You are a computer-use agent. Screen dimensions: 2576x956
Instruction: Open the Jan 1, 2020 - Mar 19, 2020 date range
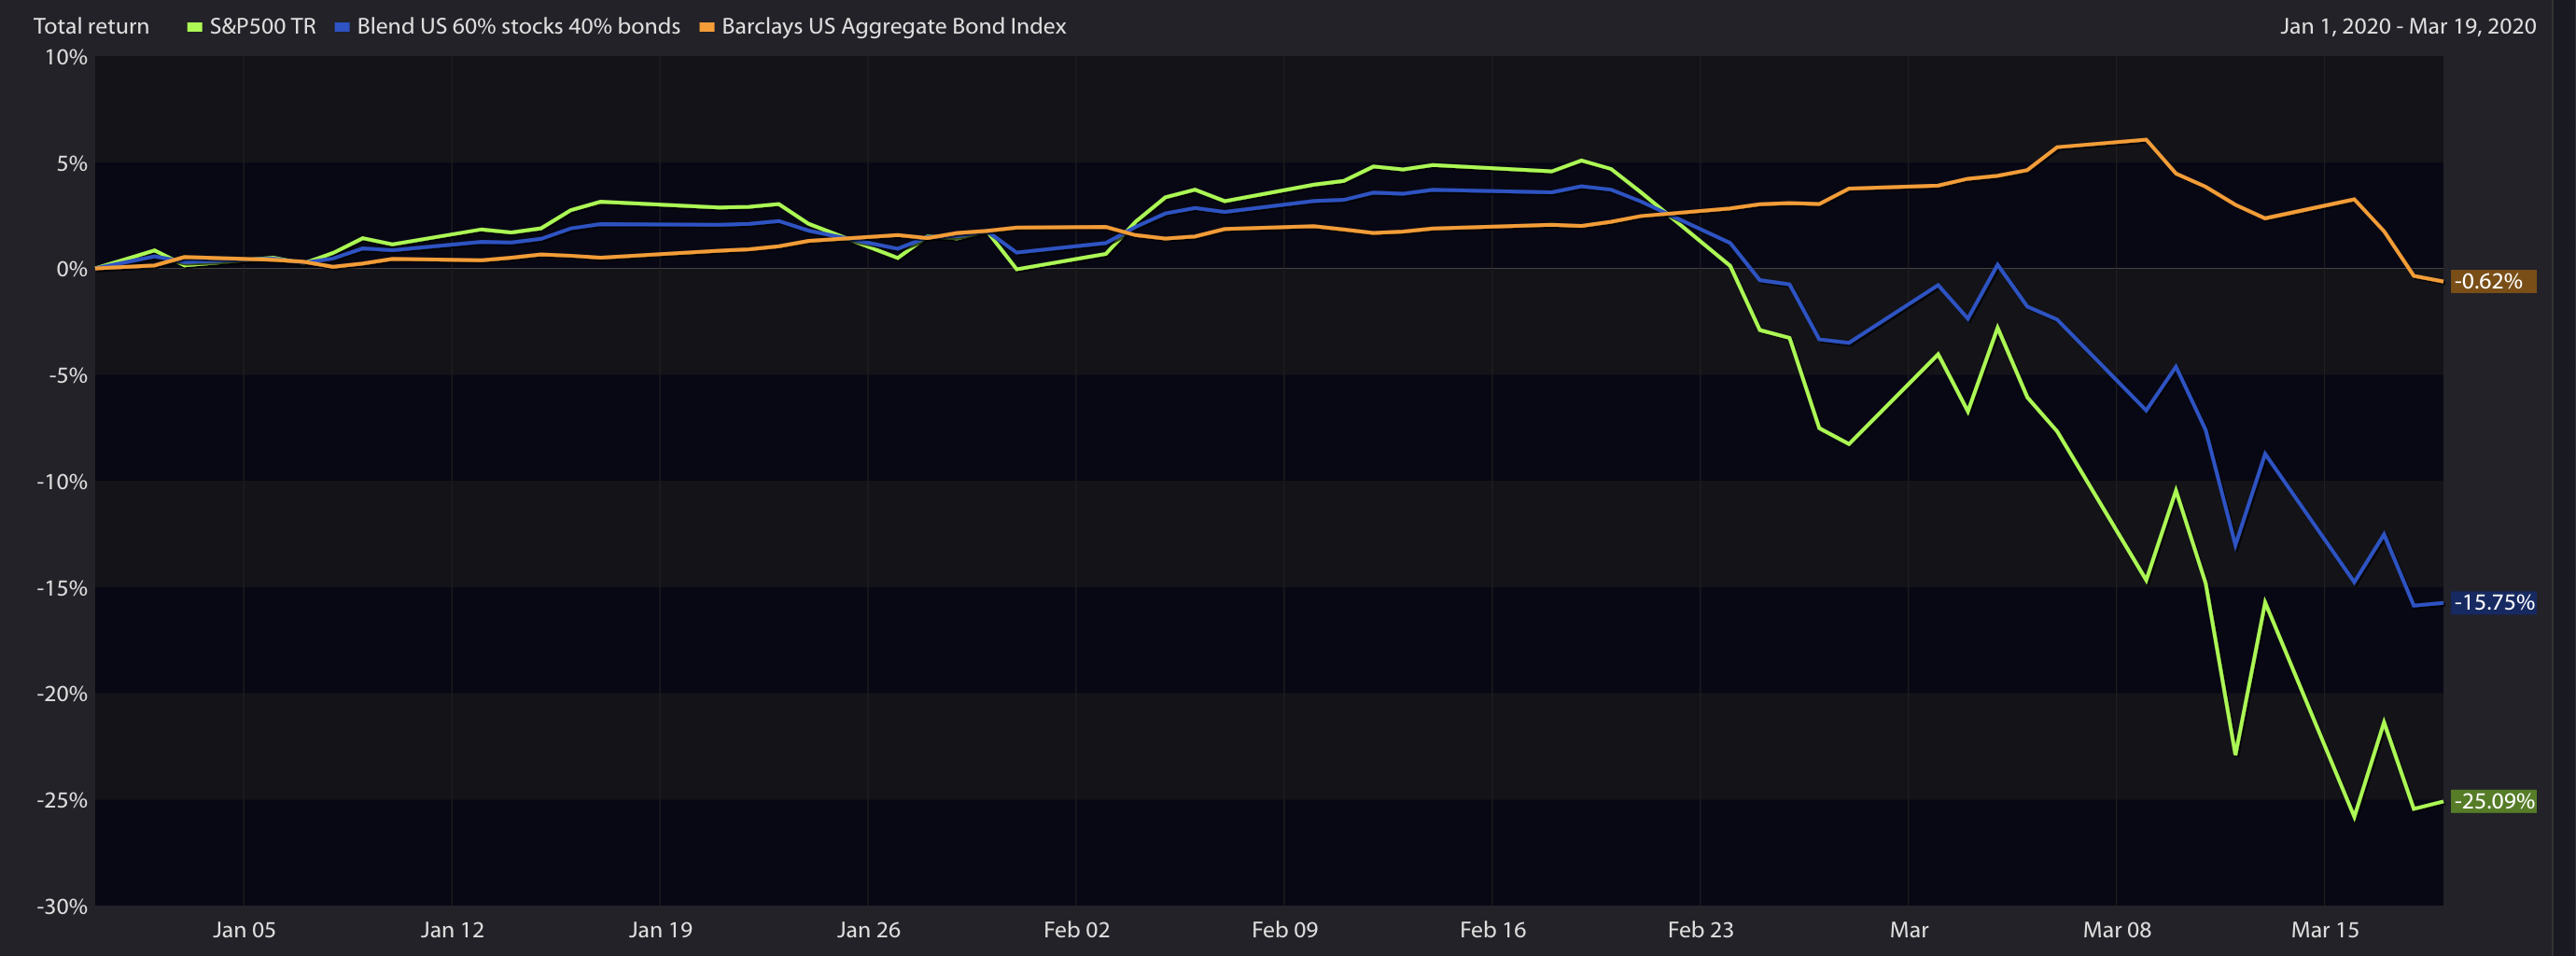pos(2407,26)
